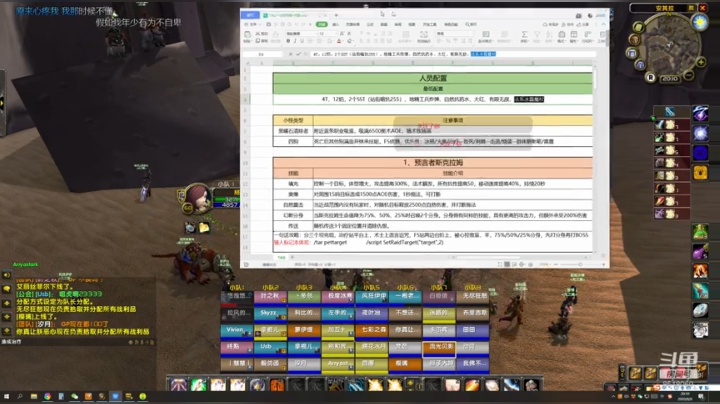Screen dimensions: 720x404
Task: Select raid member Usb in raid frames
Action: click(270, 347)
